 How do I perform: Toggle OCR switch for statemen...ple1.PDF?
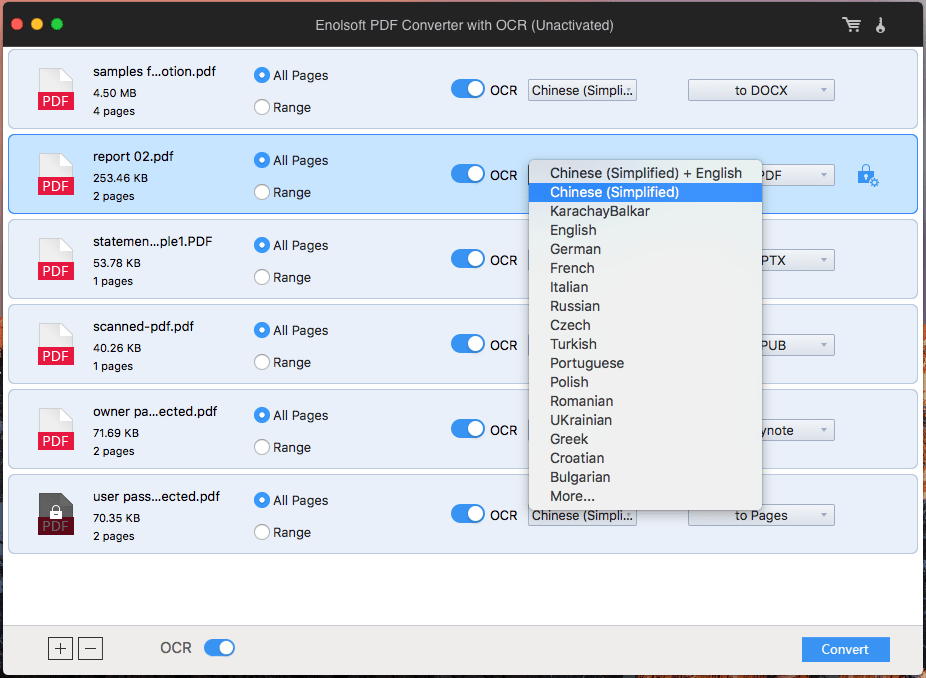[x=468, y=259]
